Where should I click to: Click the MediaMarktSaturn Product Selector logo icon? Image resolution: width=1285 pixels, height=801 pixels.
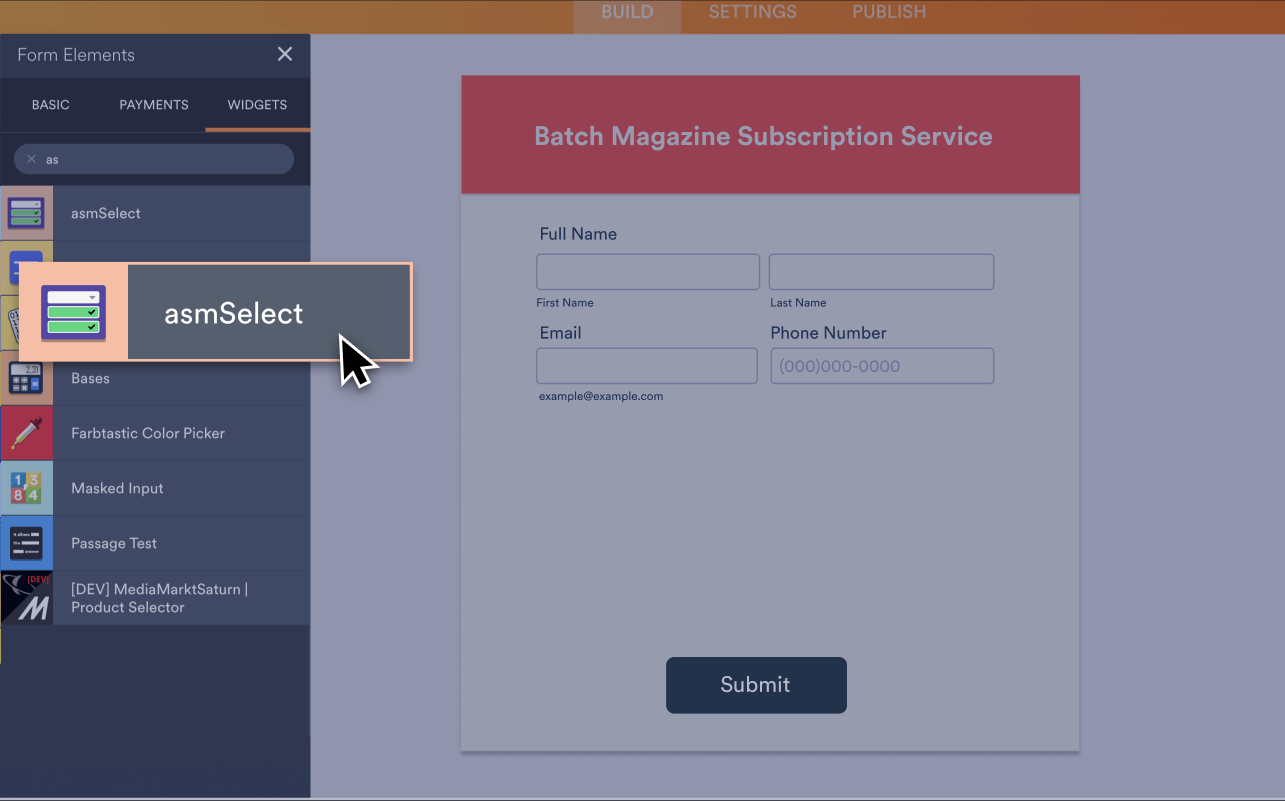coord(27,598)
